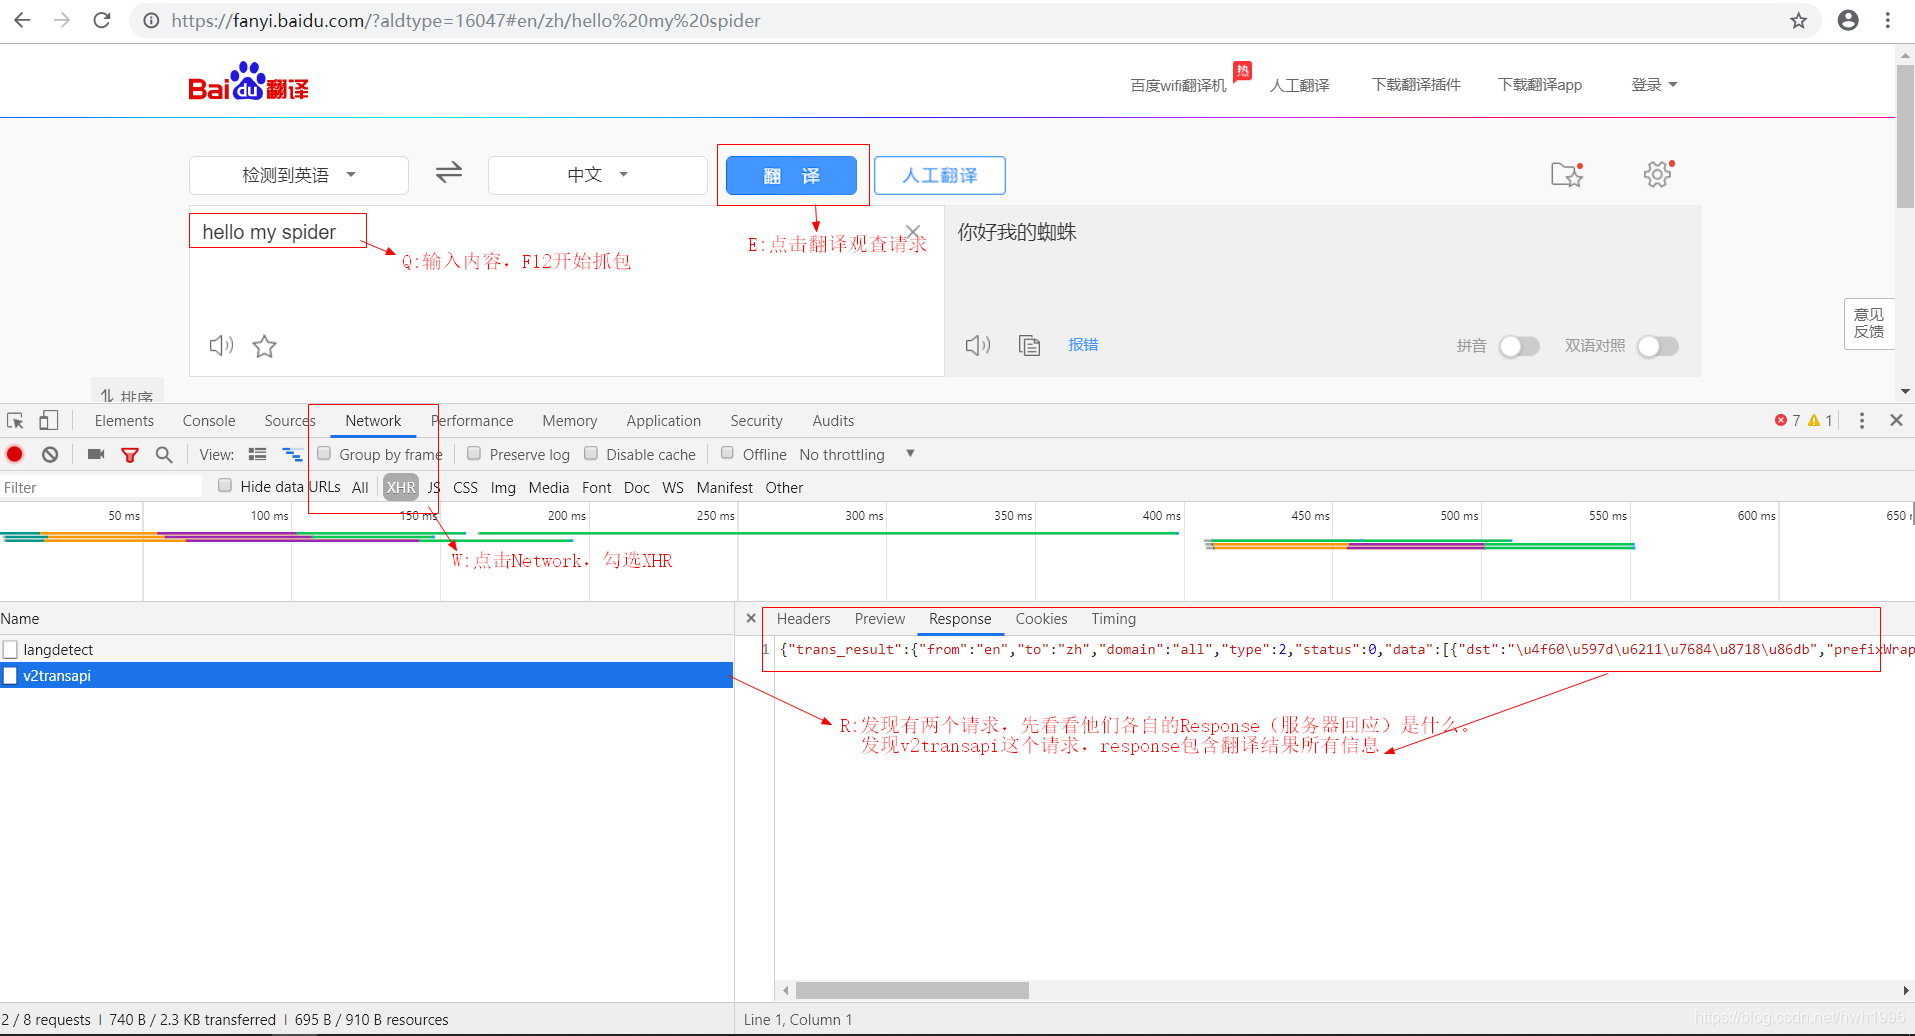Toggle the 双语对照 bilingual switch
This screenshot has width=1915, height=1036.
click(x=1658, y=346)
